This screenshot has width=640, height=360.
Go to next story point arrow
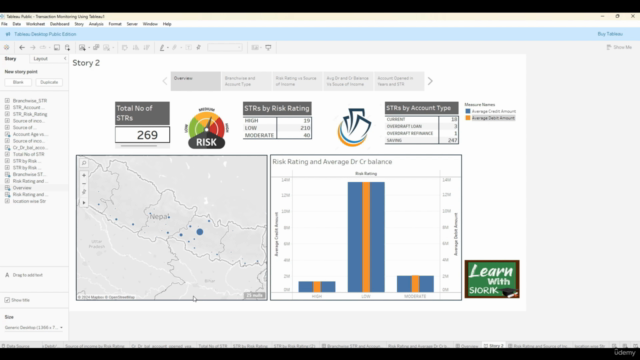point(430,81)
